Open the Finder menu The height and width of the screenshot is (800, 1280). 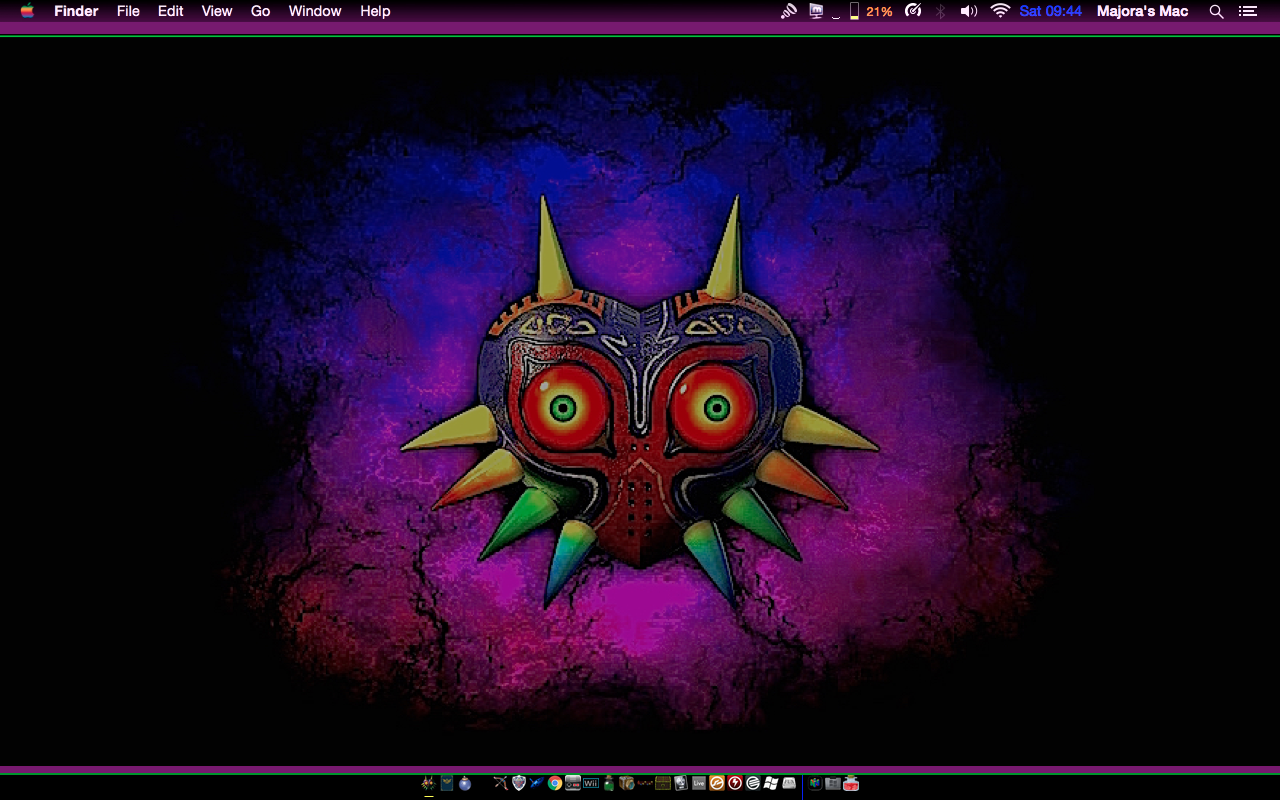click(76, 11)
